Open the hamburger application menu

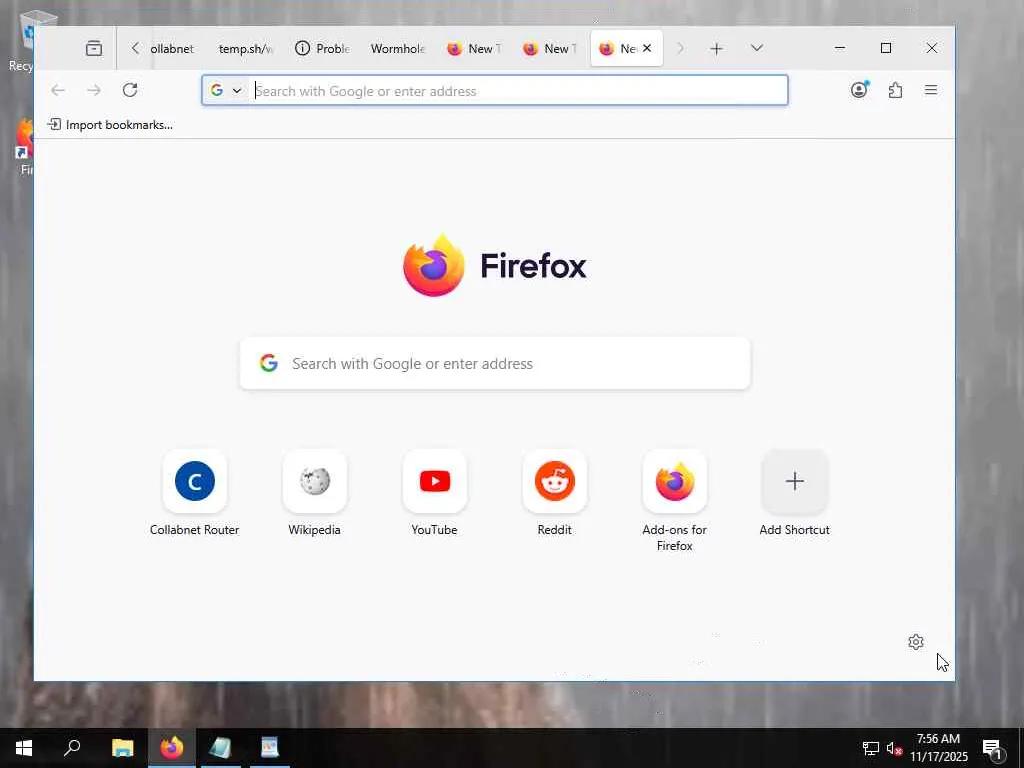pos(931,90)
